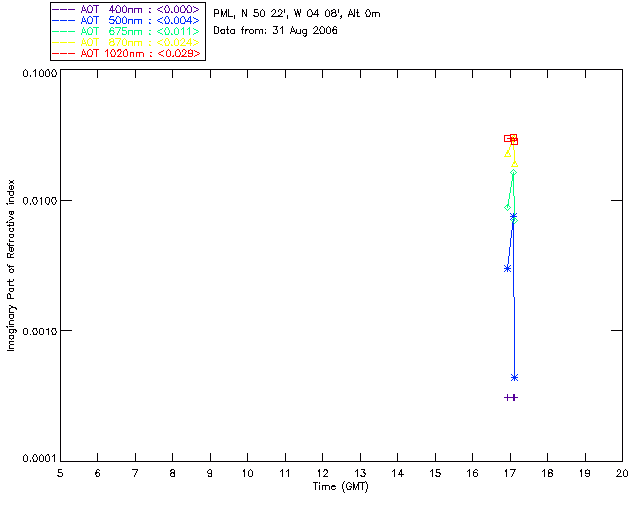Click the lower yellow triangle data point
Viewport: 640px width, 512px height.
(514, 164)
